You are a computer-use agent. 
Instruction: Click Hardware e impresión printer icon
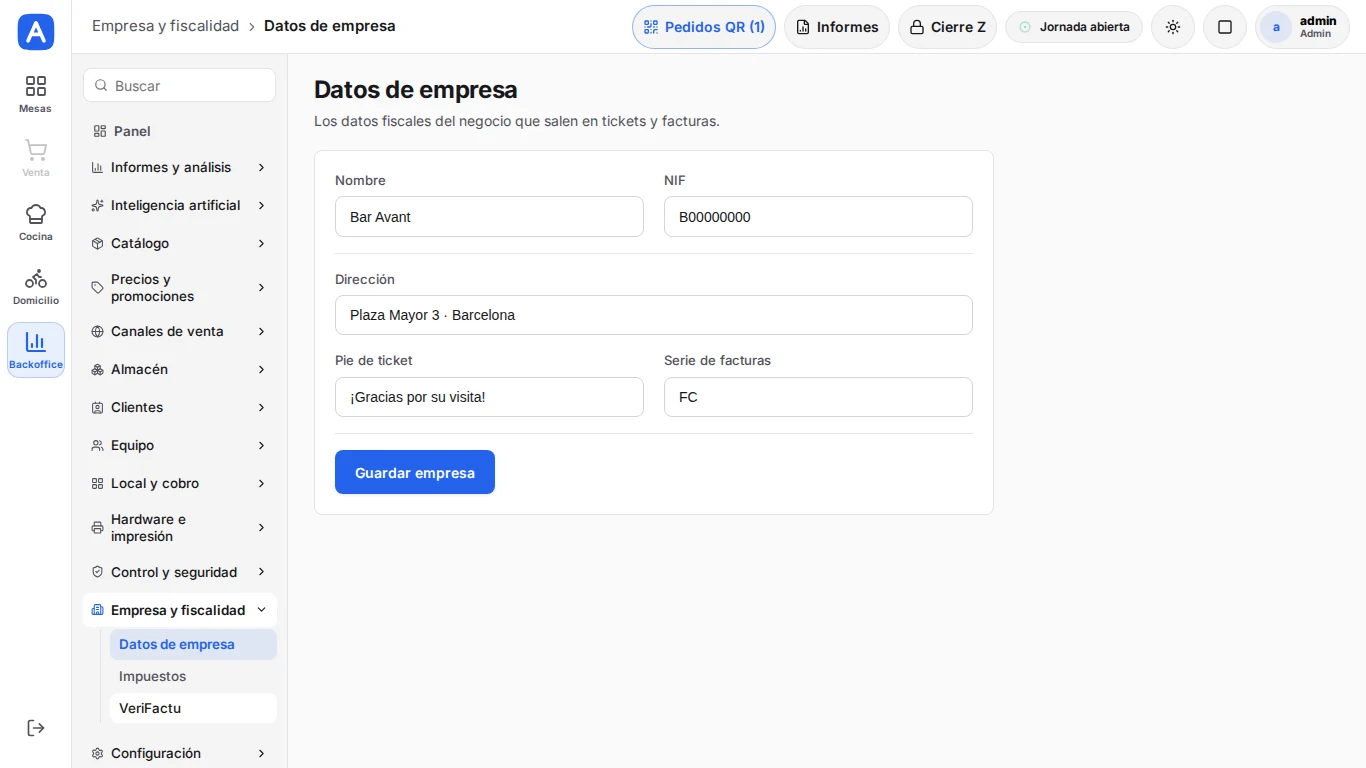coord(97,528)
